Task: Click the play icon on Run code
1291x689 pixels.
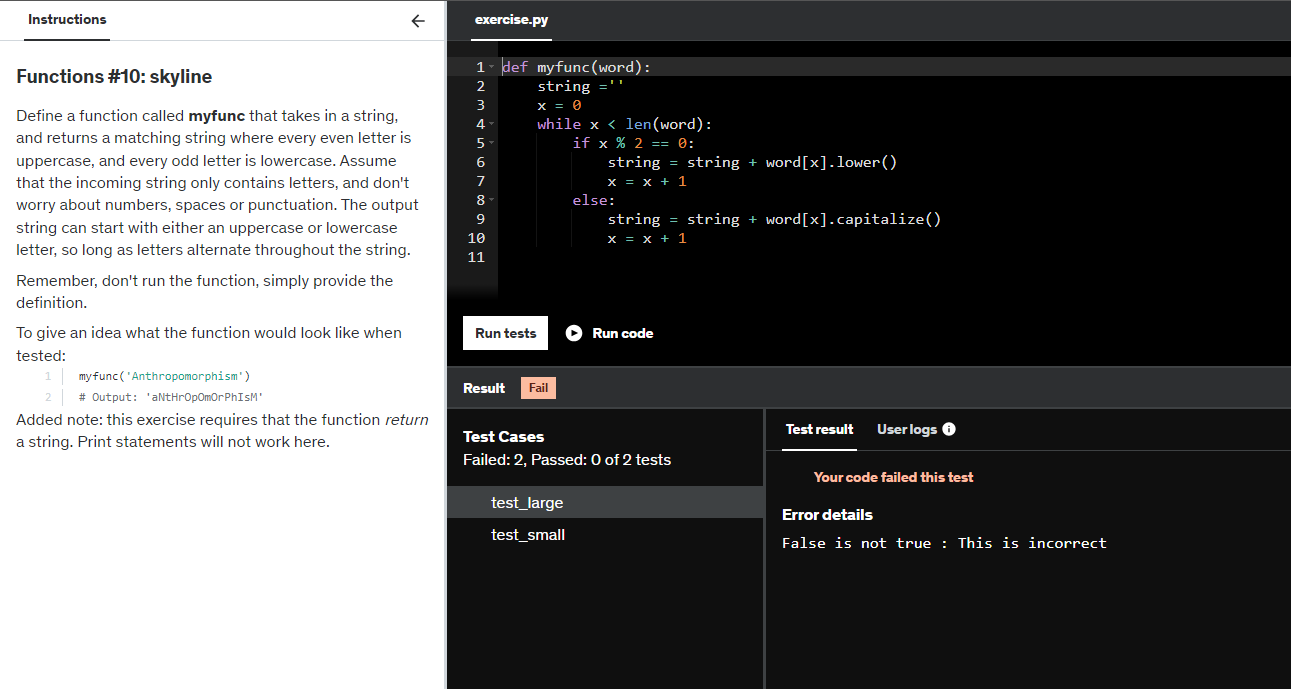Action: coord(573,333)
